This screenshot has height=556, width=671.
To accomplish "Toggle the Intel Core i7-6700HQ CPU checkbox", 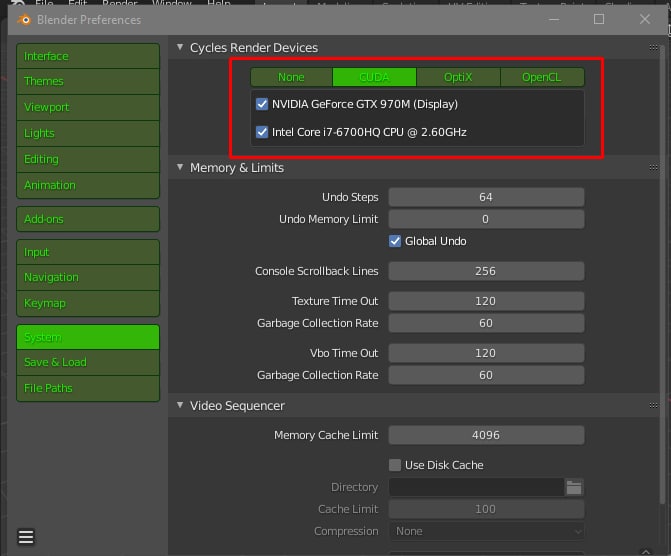I will pyautogui.click(x=261, y=132).
